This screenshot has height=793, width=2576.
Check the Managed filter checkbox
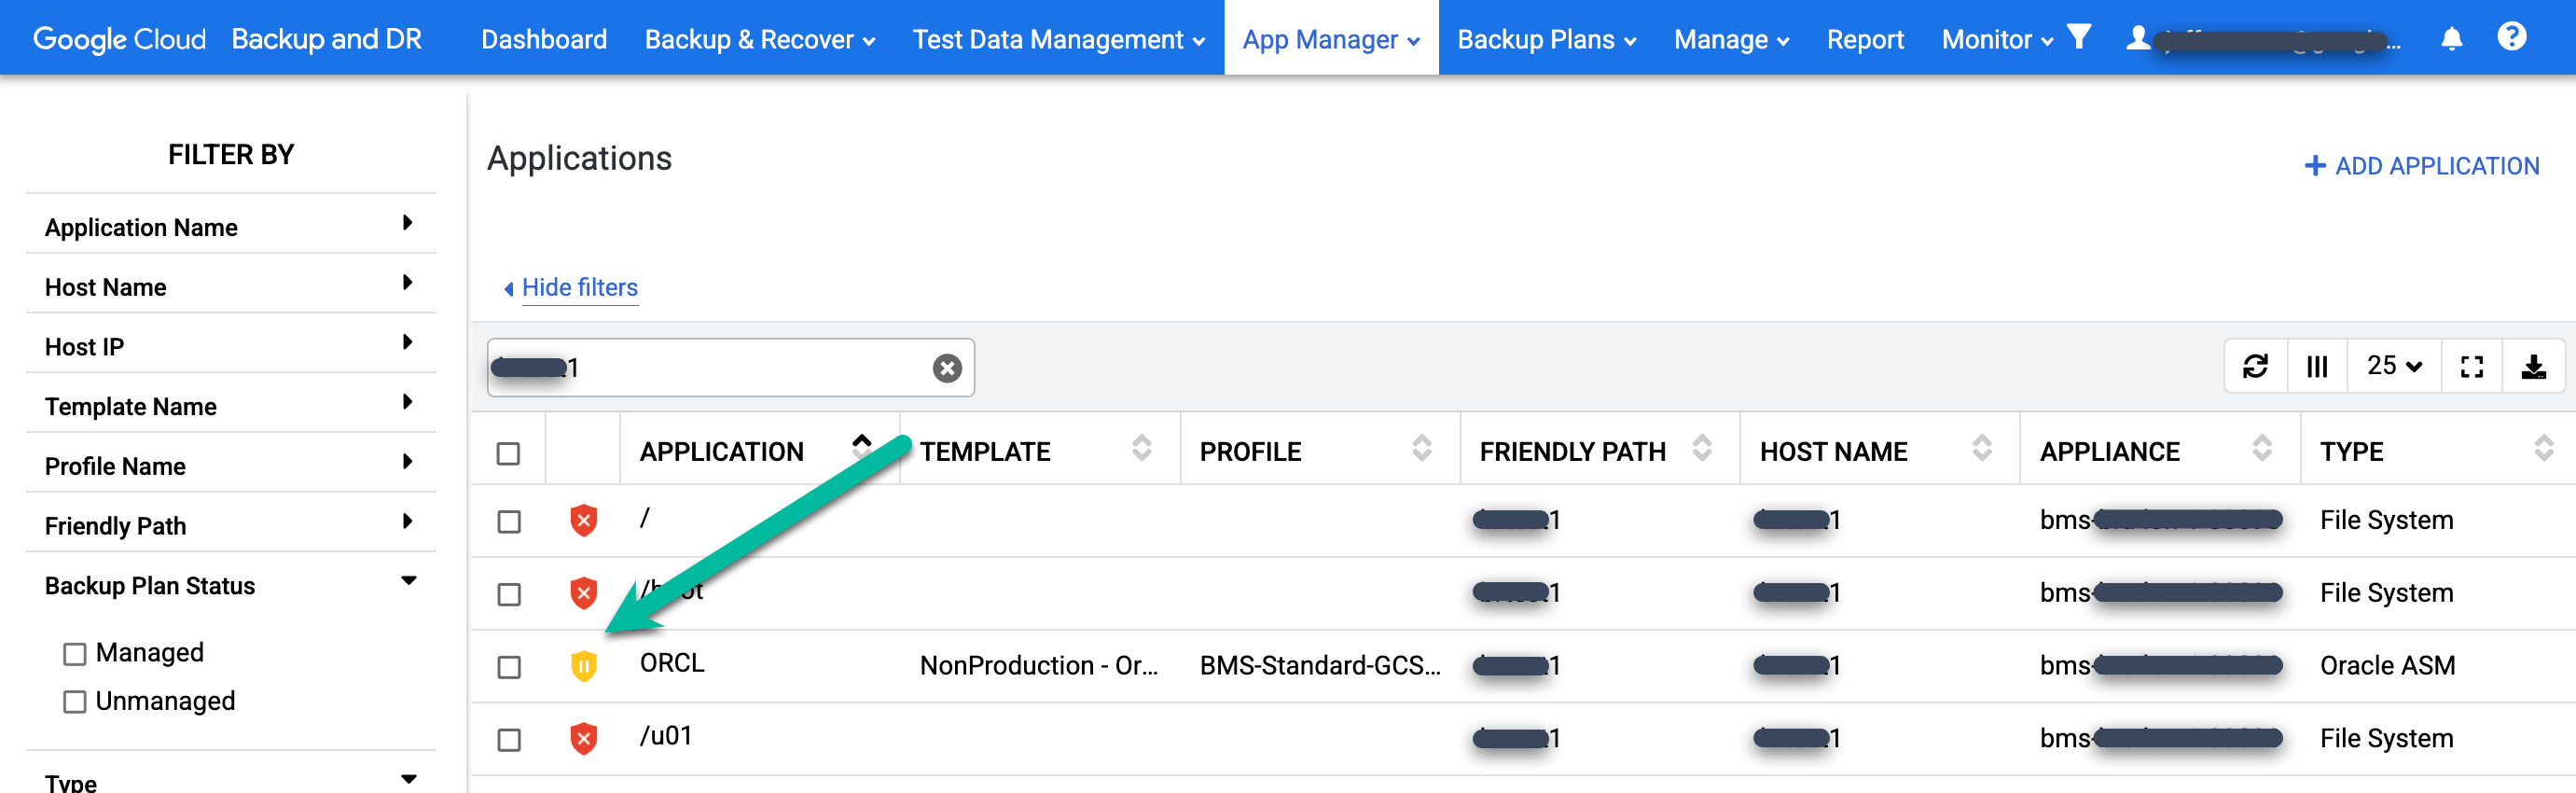coord(75,654)
